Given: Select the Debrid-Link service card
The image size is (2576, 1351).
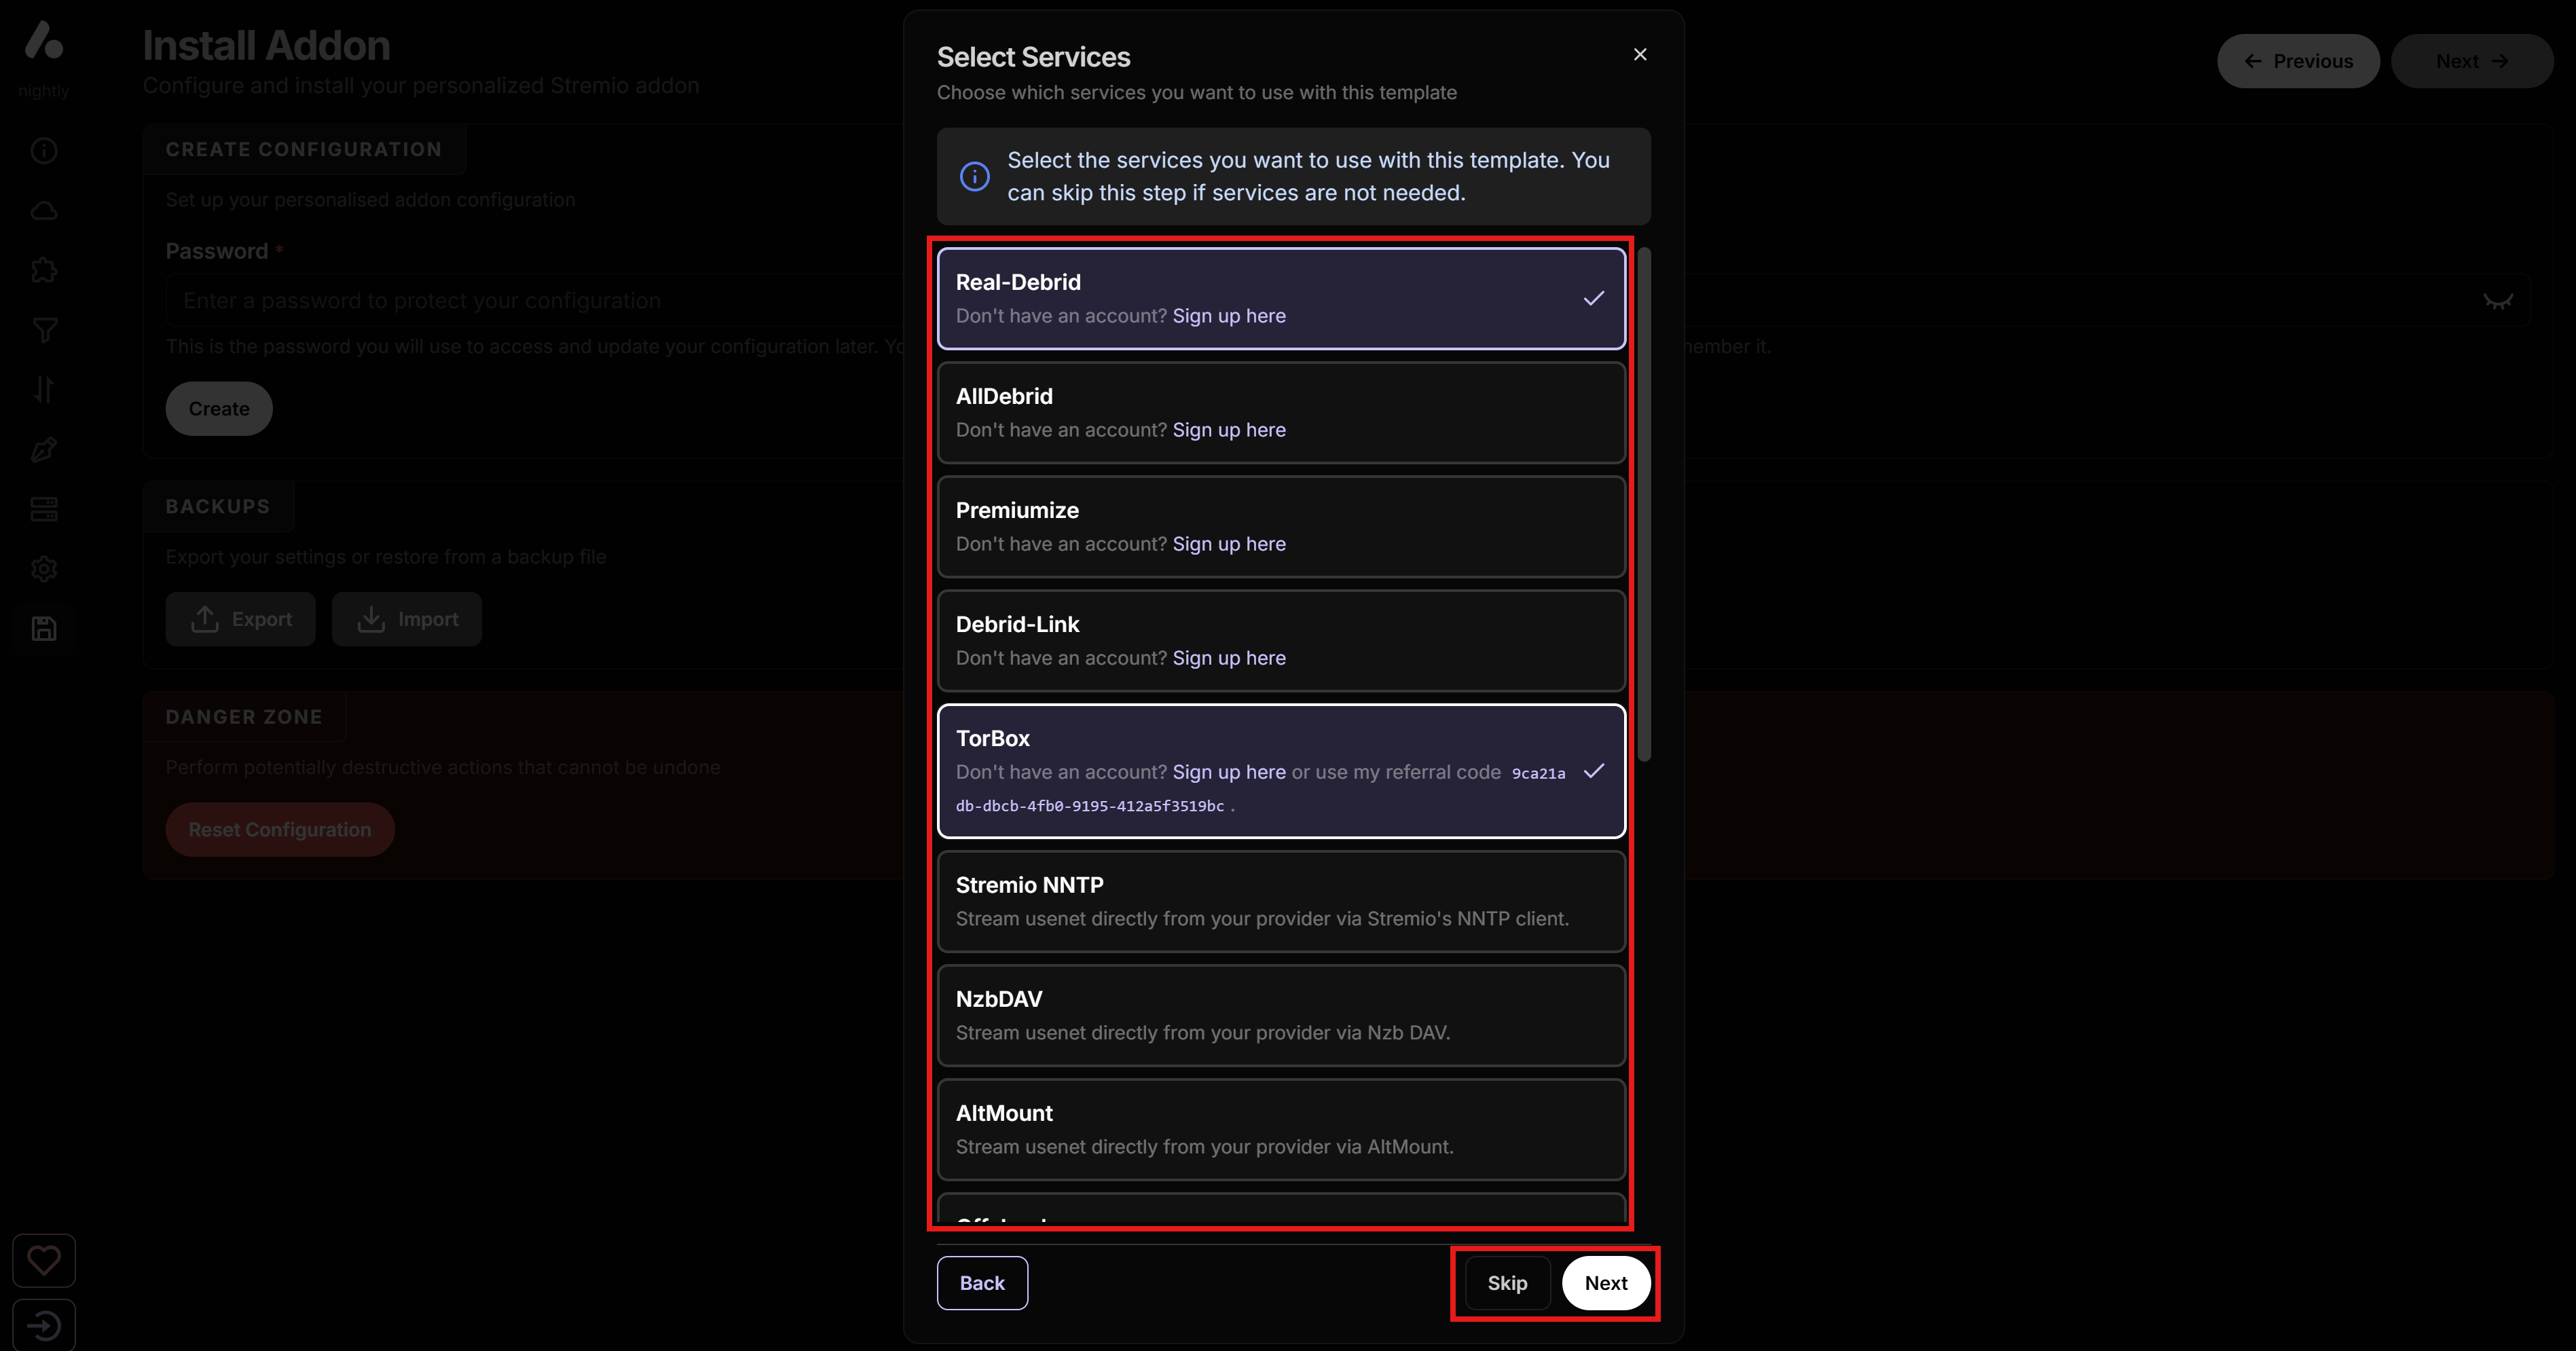Looking at the screenshot, I should click(x=1281, y=641).
